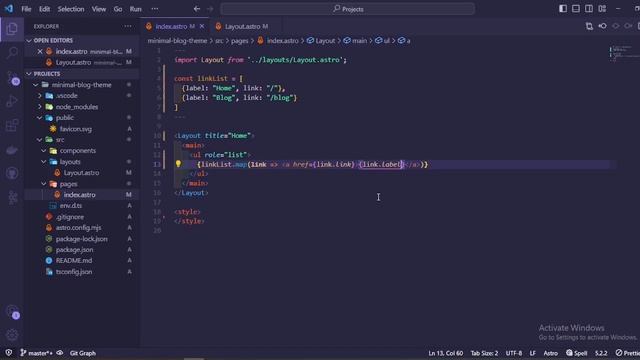Open the Accounts menu icon
Image resolution: width=640 pixels, height=360 pixels.
point(13,312)
